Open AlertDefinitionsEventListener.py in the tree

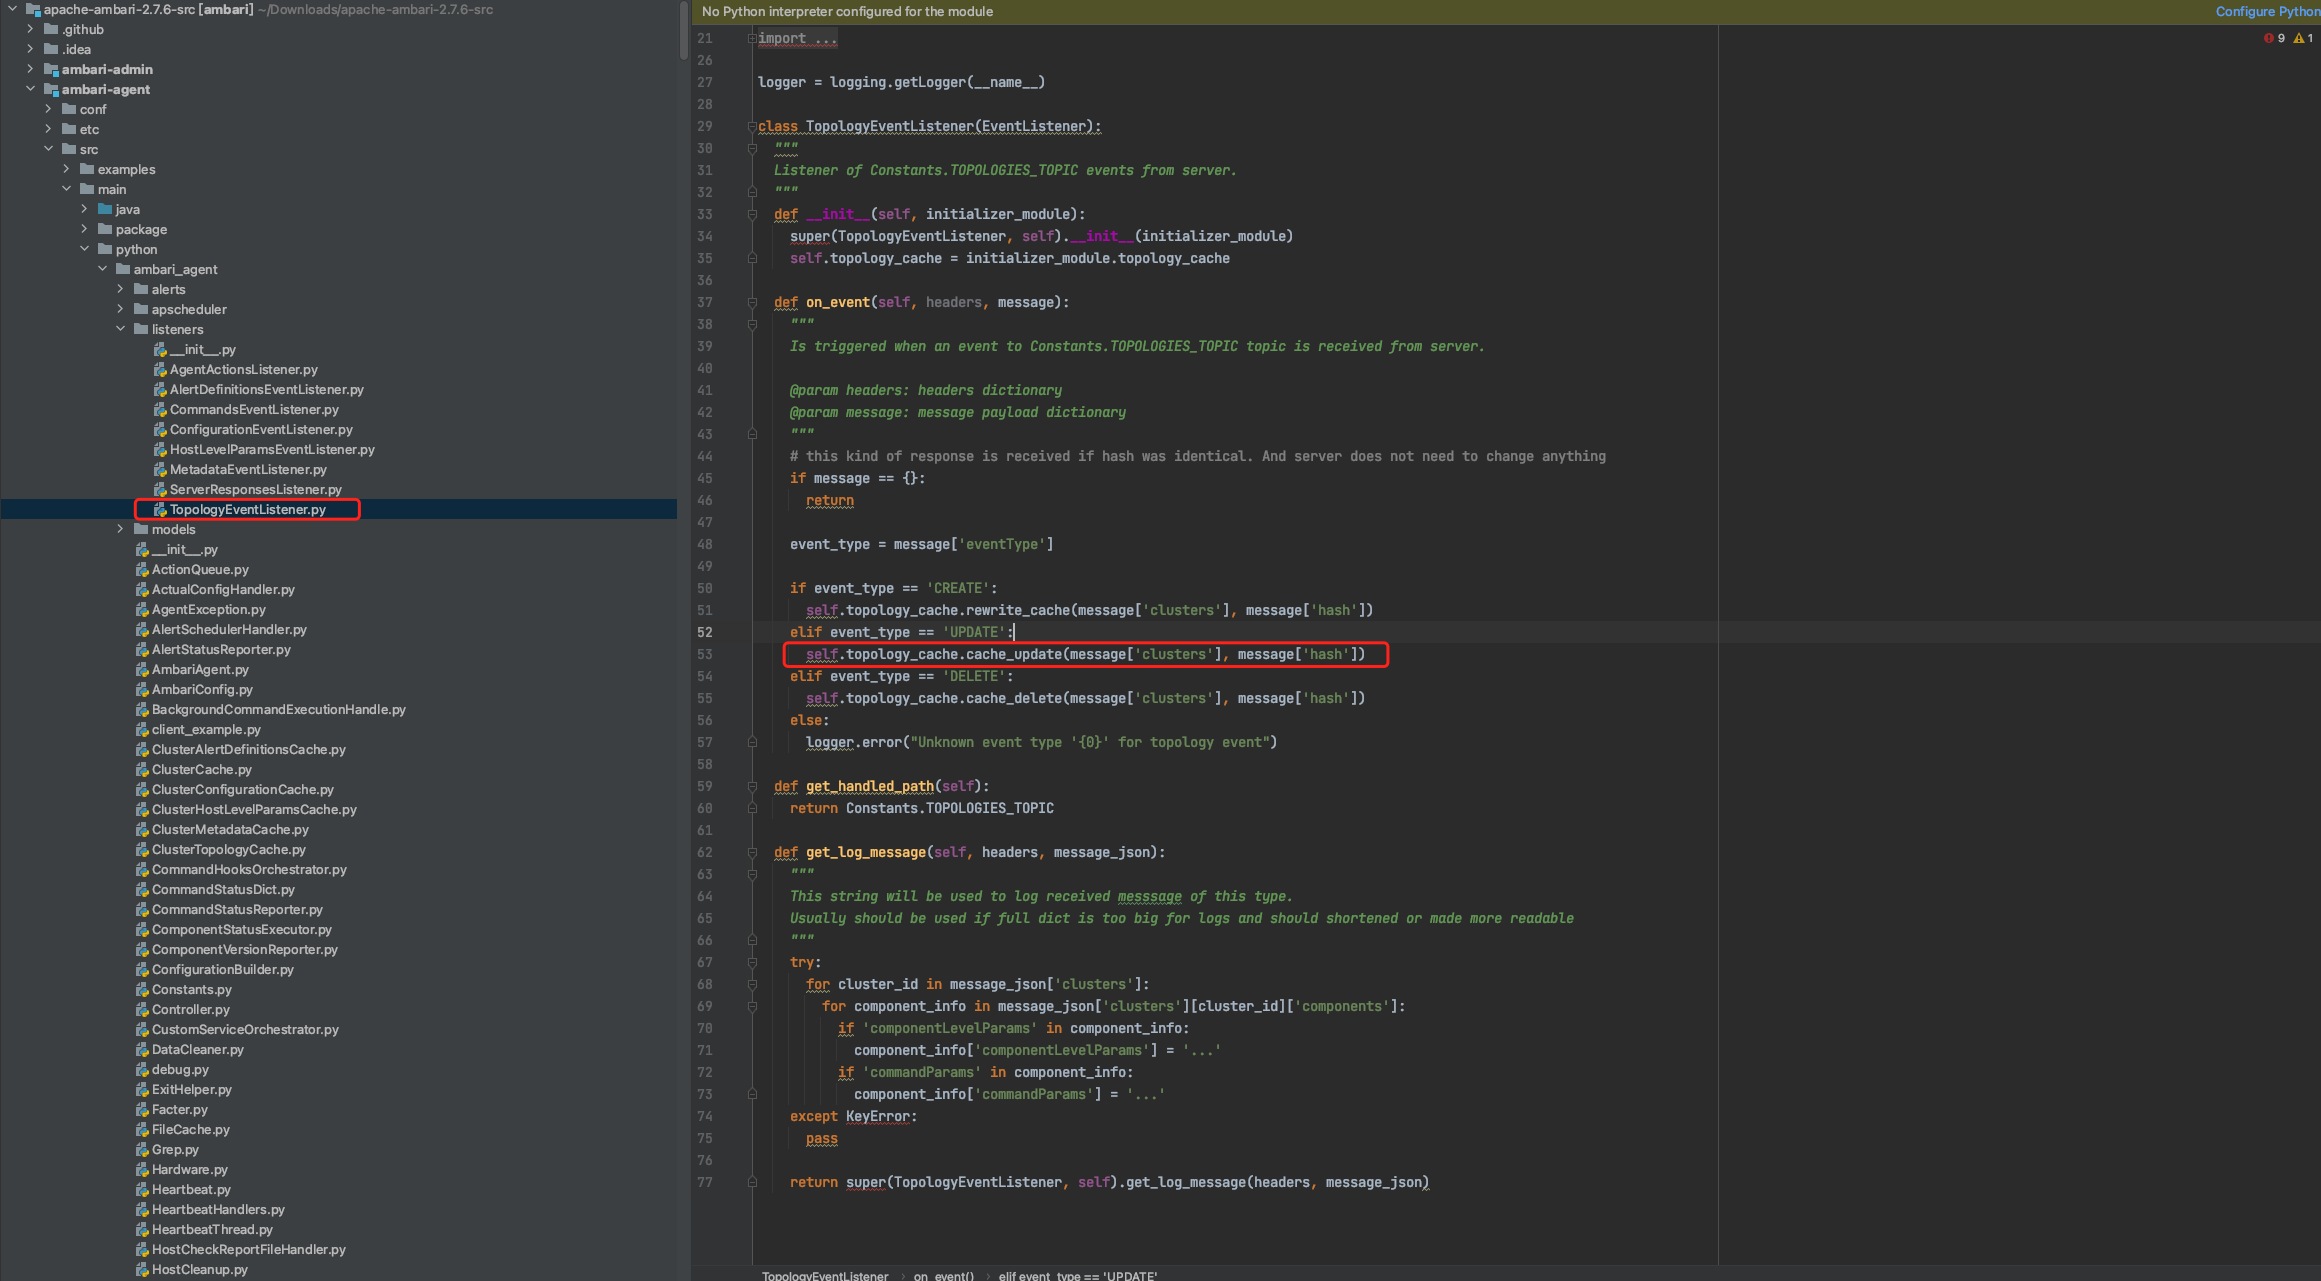266,390
